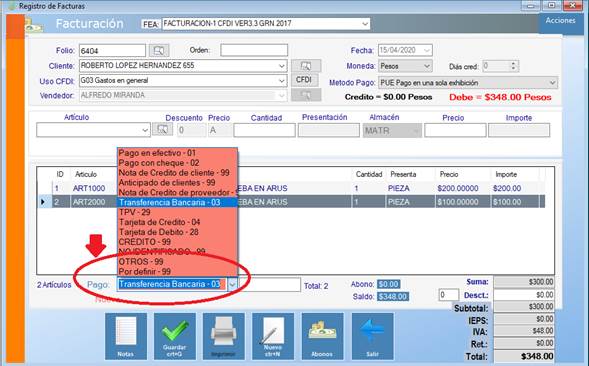The width and height of the screenshot is (589, 366).
Task: Select Anticipado de clientes - 99
Action: click(x=177, y=183)
